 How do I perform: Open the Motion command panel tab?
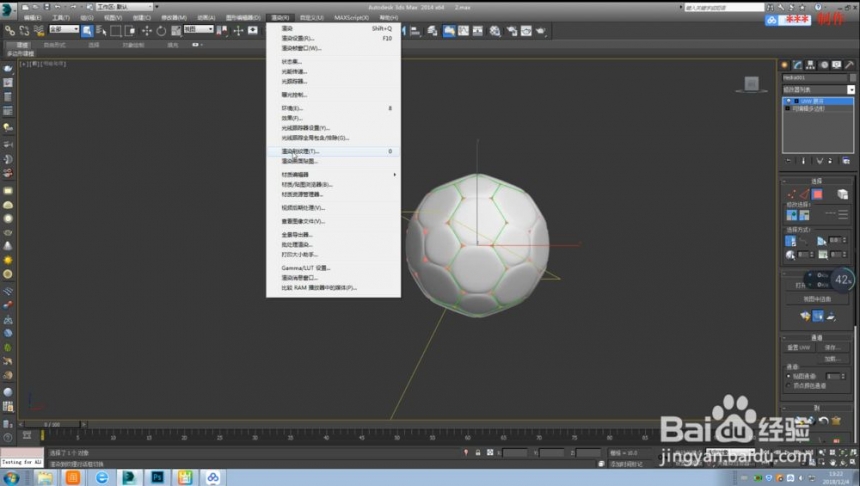823,65
